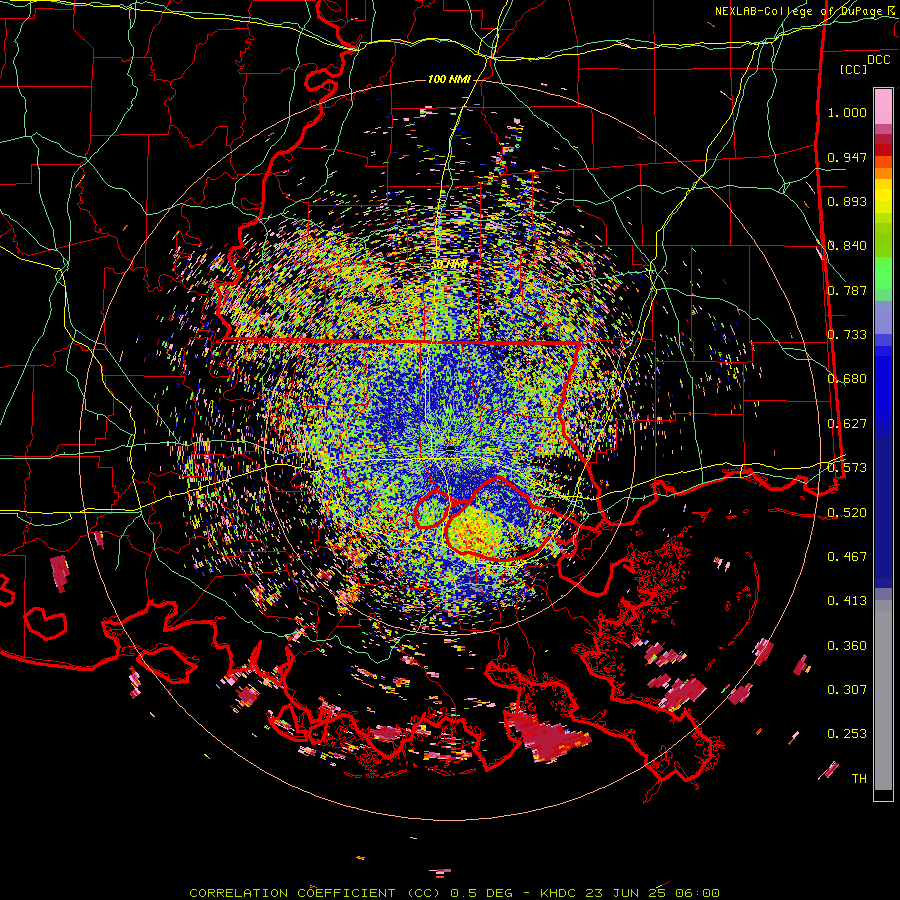Pick the pink swatch beside 1.000

[x=883, y=107]
